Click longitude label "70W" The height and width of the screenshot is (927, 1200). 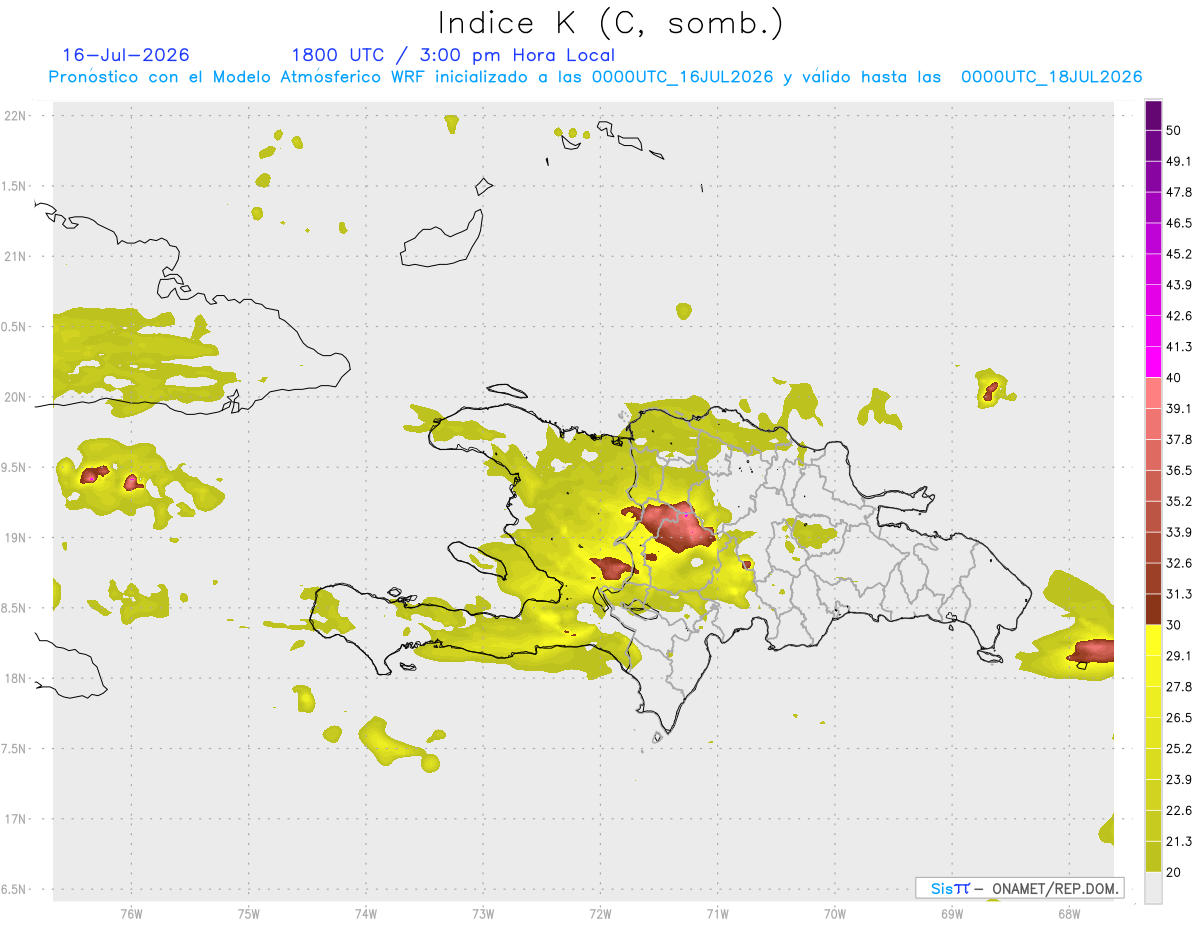coord(834,913)
